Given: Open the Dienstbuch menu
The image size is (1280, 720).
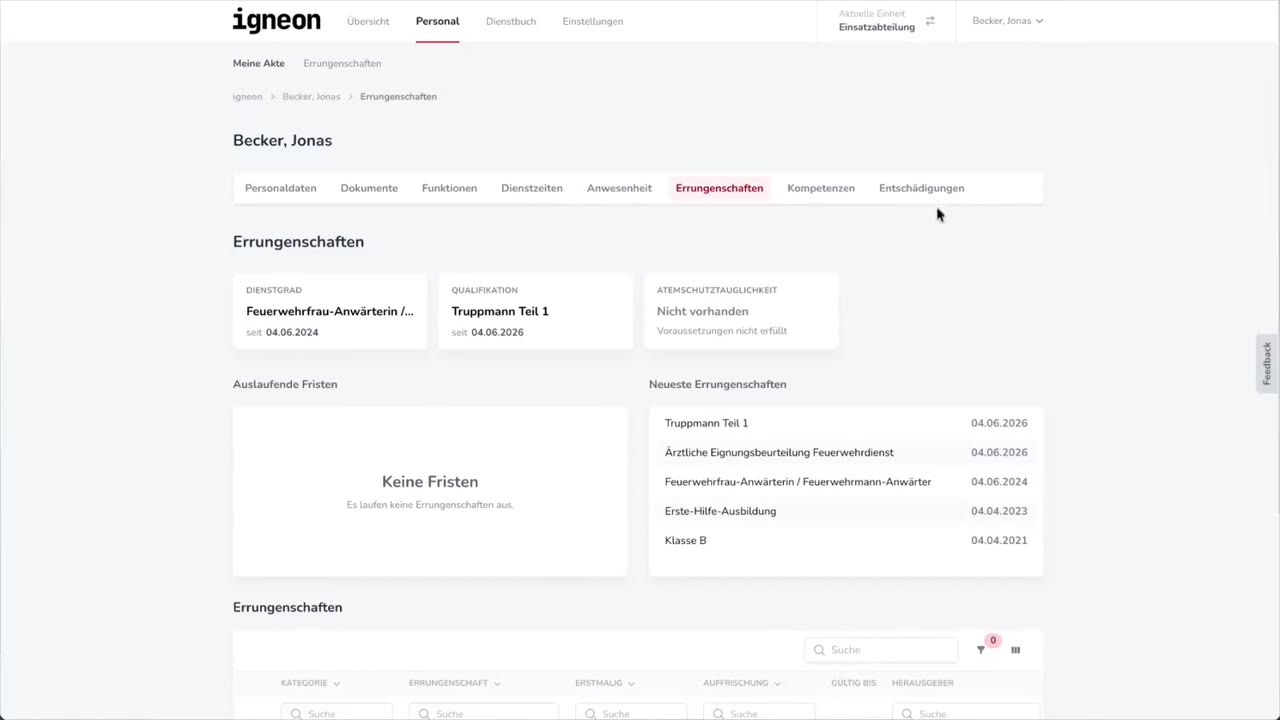Looking at the screenshot, I should pyautogui.click(x=511, y=21).
